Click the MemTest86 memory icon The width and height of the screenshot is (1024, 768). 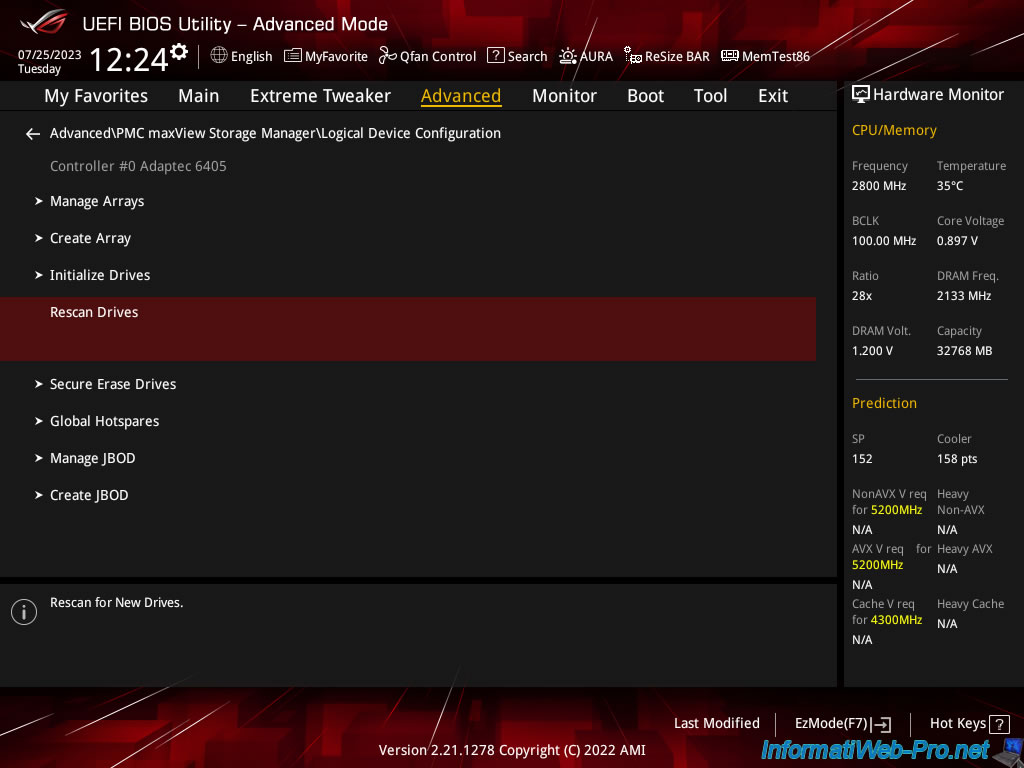click(729, 56)
